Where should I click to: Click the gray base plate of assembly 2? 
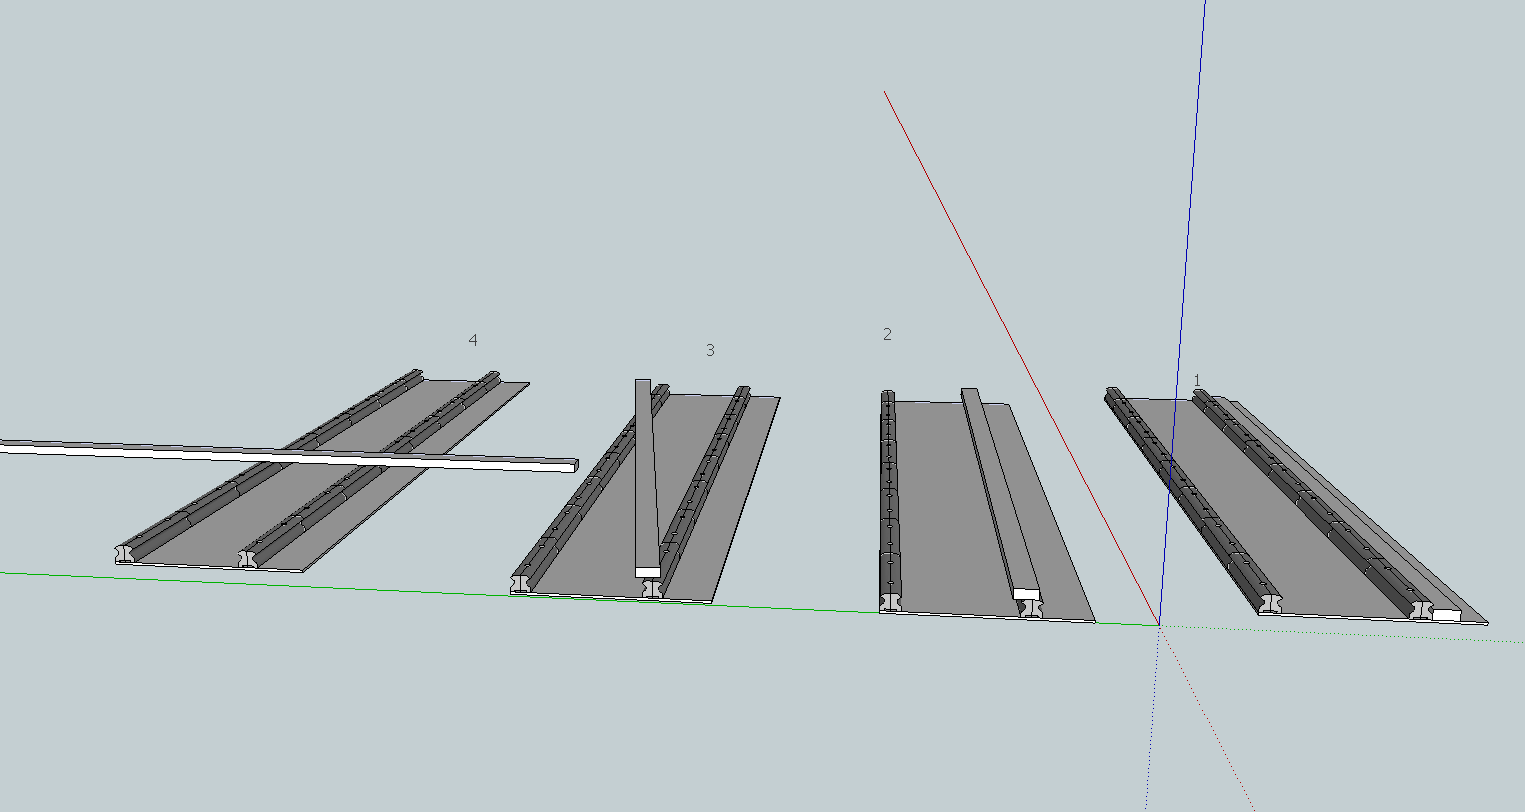pos(940,500)
